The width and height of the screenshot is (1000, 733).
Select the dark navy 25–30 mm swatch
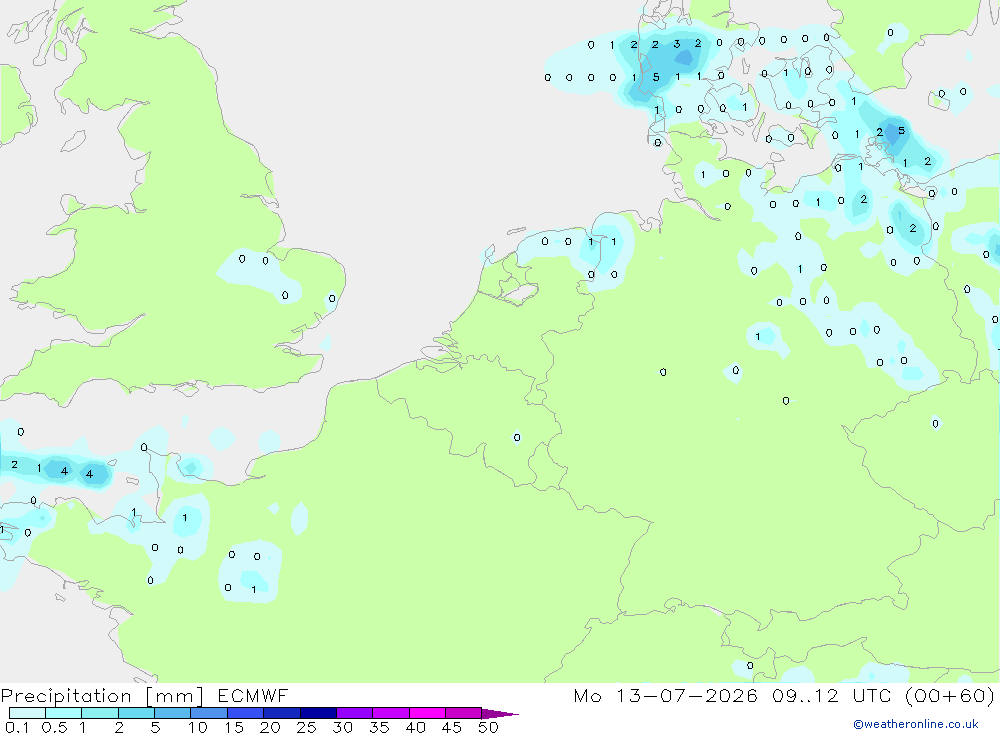pos(318,713)
